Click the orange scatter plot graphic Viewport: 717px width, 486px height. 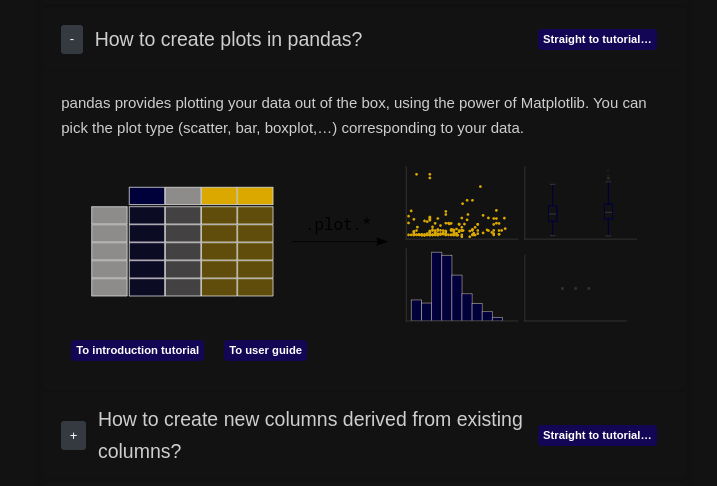[460, 204]
